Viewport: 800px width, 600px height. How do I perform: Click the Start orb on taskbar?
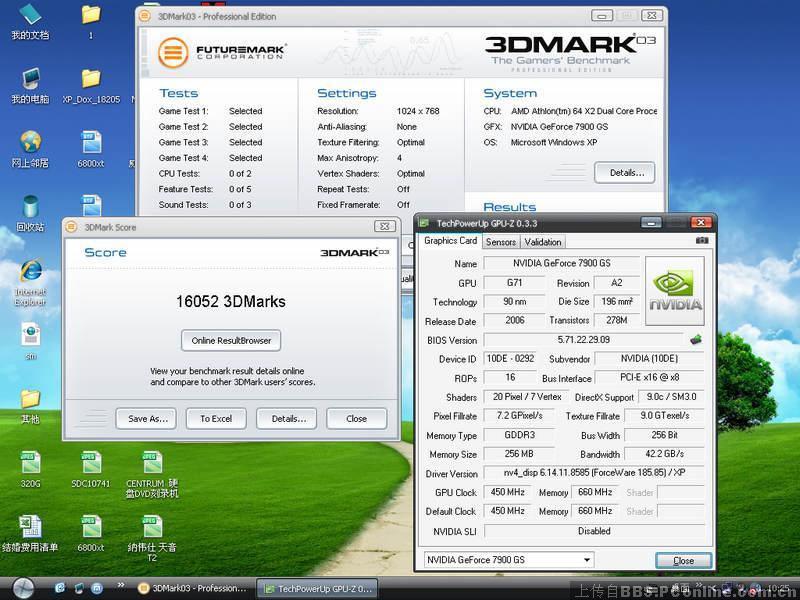point(23,588)
